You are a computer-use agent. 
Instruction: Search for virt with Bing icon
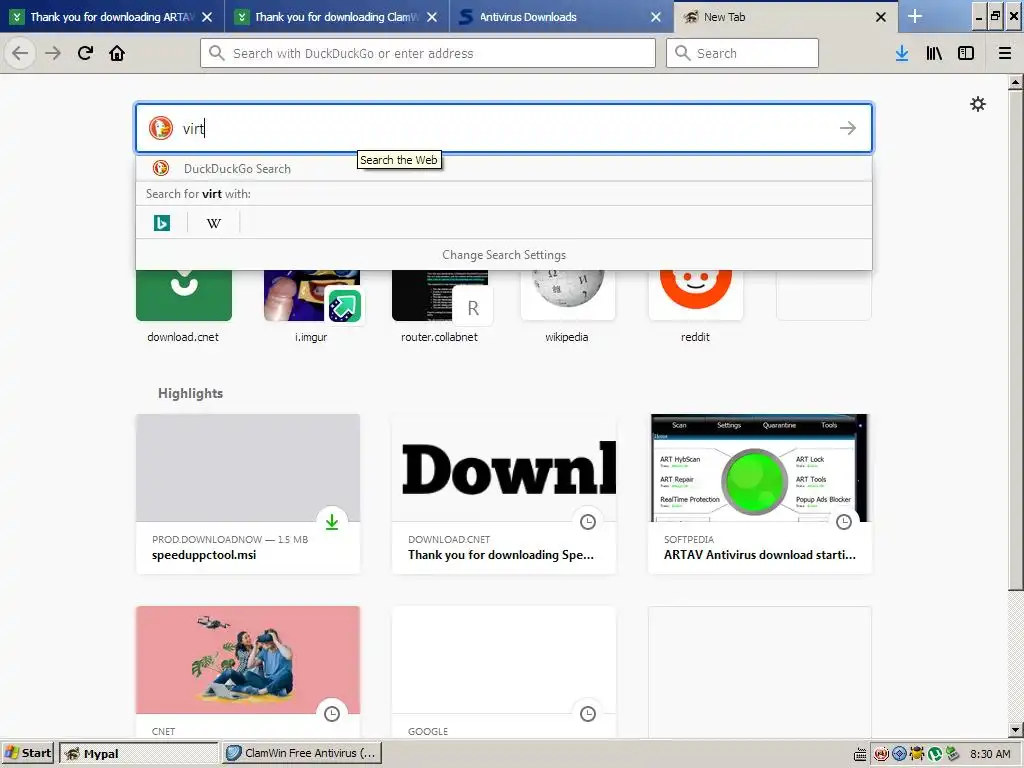pos(162,223)
